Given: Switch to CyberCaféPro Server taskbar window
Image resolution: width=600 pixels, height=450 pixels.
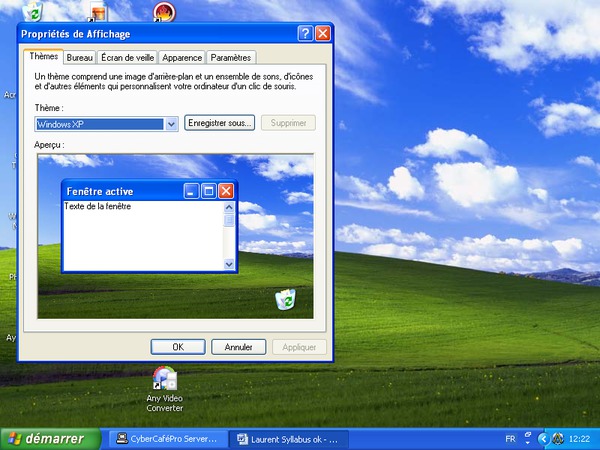Looking at the screenshot, I should tap(165, 438).
